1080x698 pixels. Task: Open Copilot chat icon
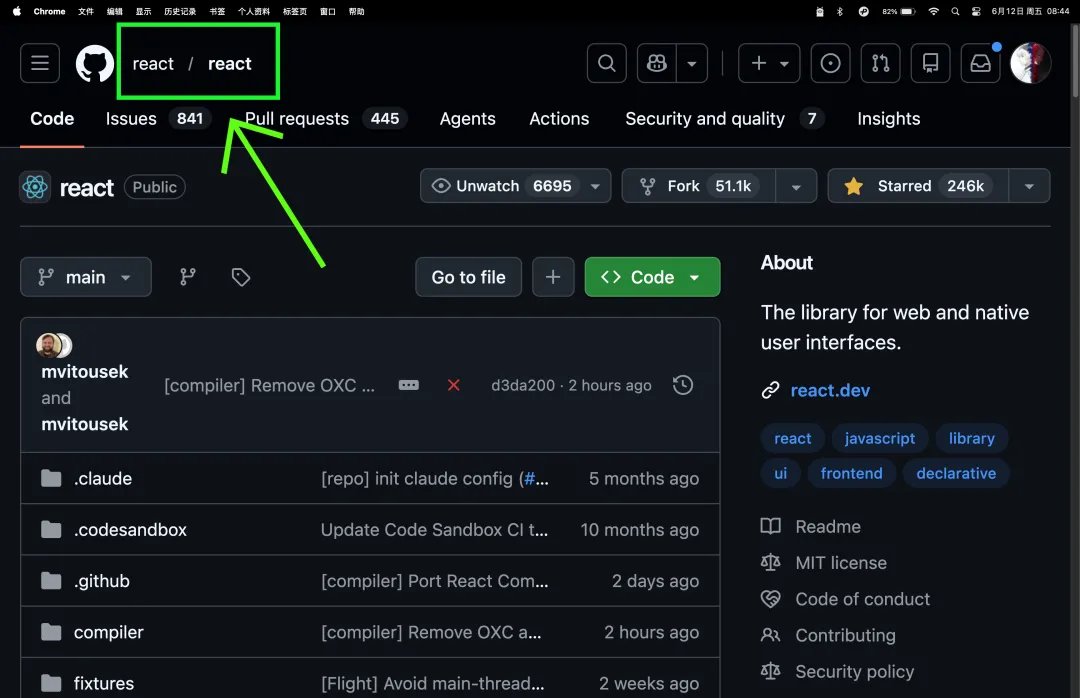657,63
